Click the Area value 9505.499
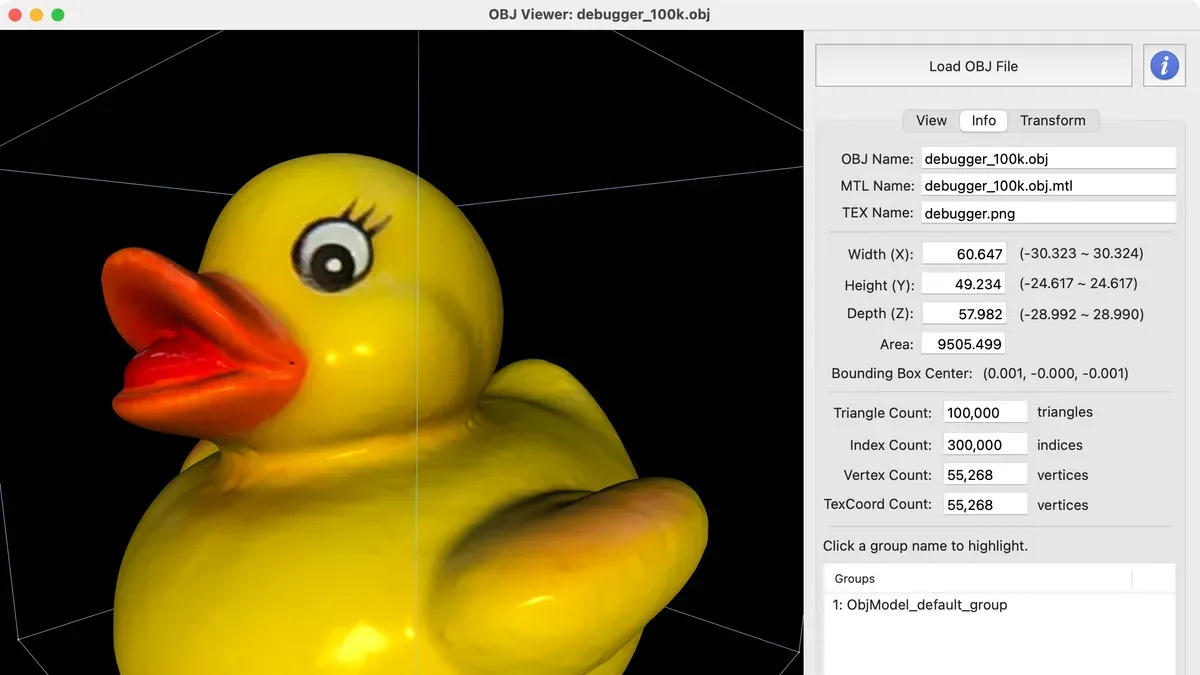This screenshot has height=675, width=1200. coord(964,344)
